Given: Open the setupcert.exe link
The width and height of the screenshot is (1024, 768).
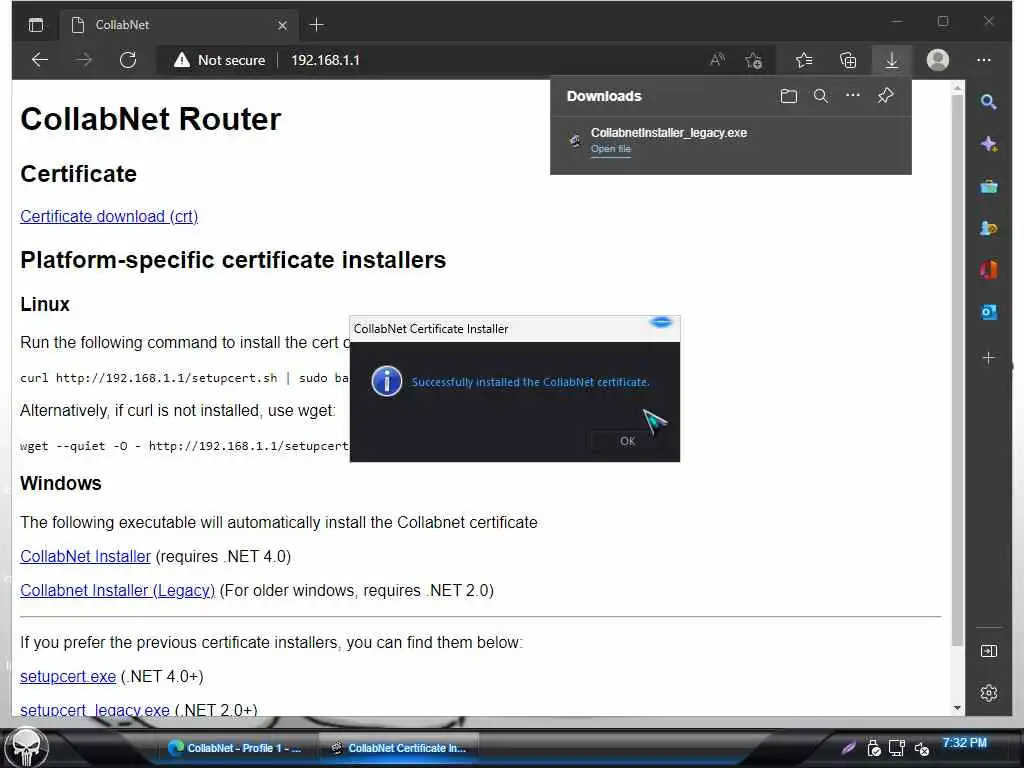Looking at the screenshot, I should 68,677.
